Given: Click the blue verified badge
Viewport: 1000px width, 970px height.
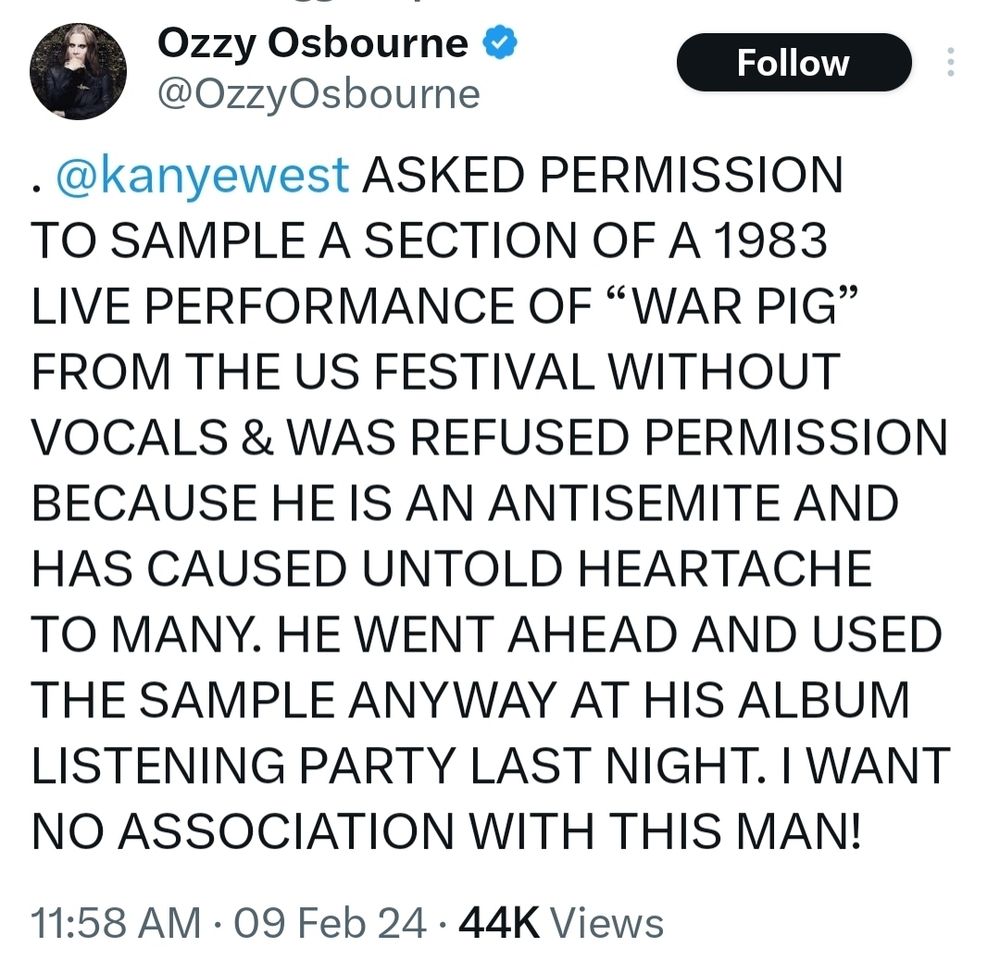Looking at the screenshot, I should pyautogui.click(x=499, y=43).
